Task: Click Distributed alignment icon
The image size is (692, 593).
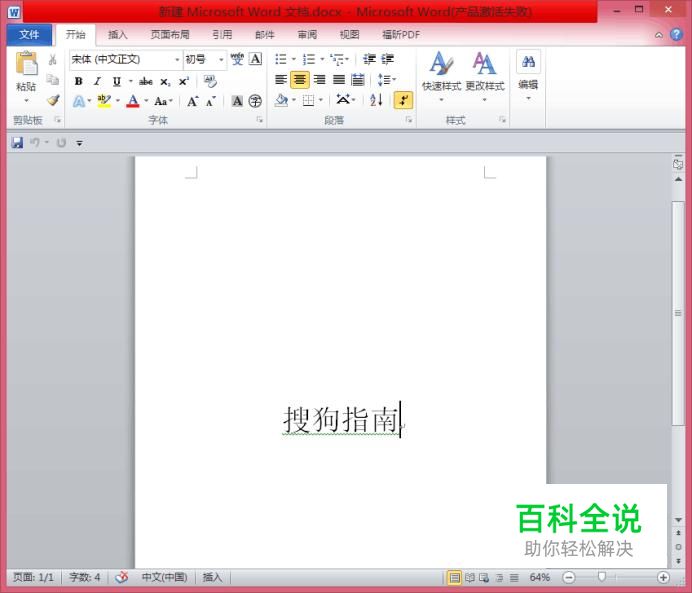Action: pyautogui.click(x=358, y=80)
